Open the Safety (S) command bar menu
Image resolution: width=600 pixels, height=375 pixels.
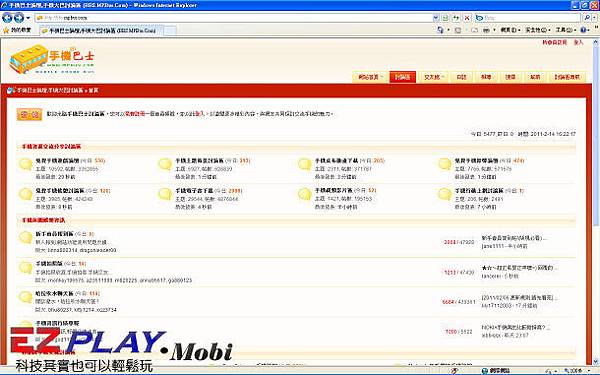tap(538, 30)
